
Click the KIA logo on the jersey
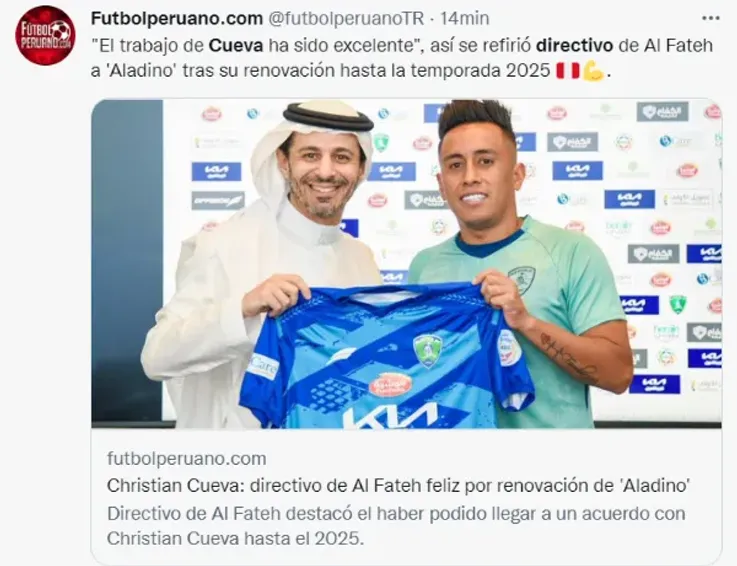tap(391, 416)
